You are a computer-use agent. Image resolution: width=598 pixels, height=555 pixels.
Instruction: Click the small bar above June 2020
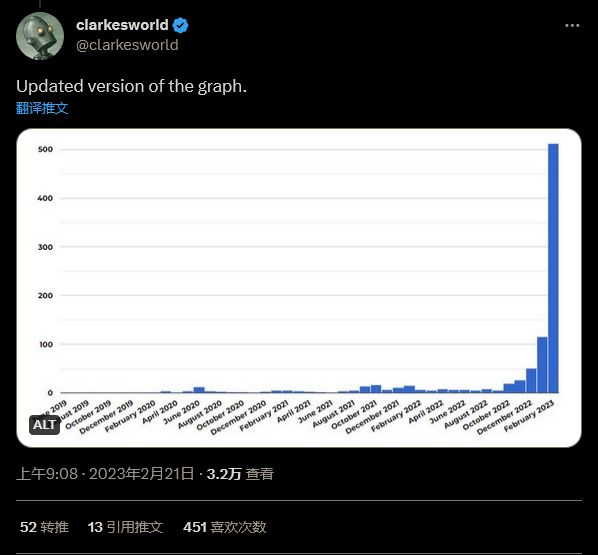click(x=199, y=390)
